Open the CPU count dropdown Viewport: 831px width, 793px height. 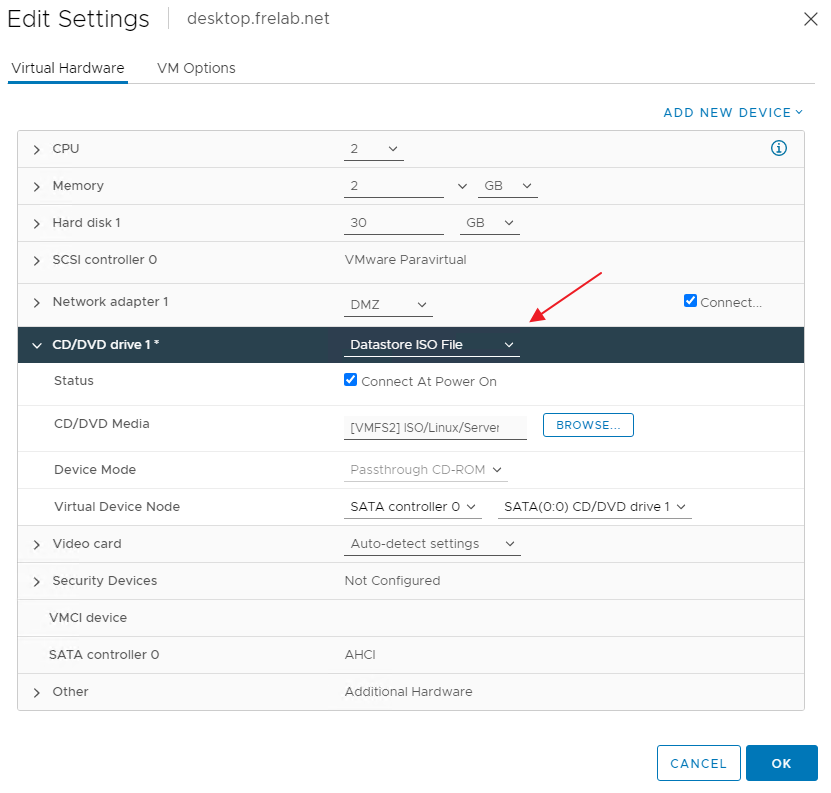point(374,149)
